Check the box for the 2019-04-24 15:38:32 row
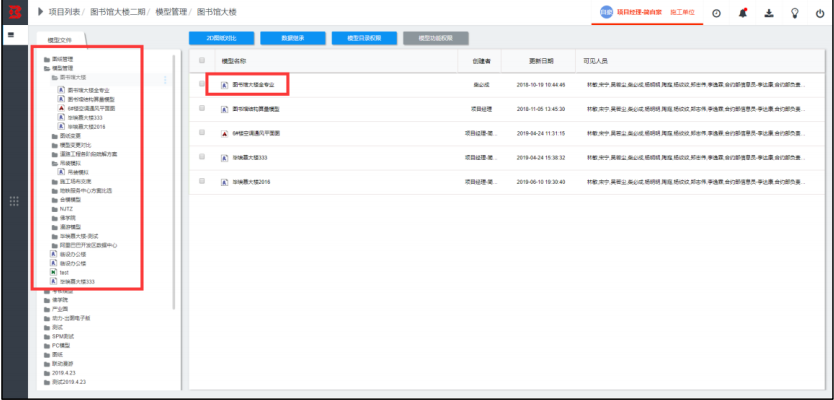834x400 pixels. pos(202,157)
